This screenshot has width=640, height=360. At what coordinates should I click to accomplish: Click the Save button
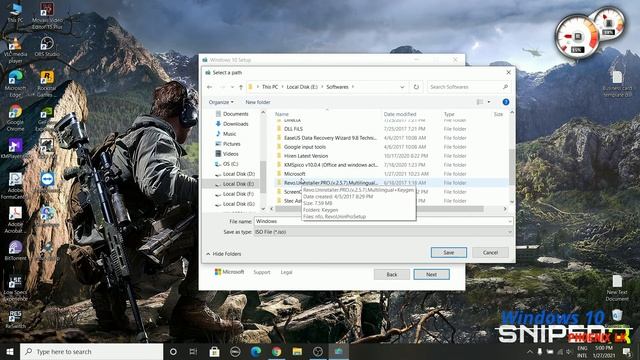coord(449,253)
